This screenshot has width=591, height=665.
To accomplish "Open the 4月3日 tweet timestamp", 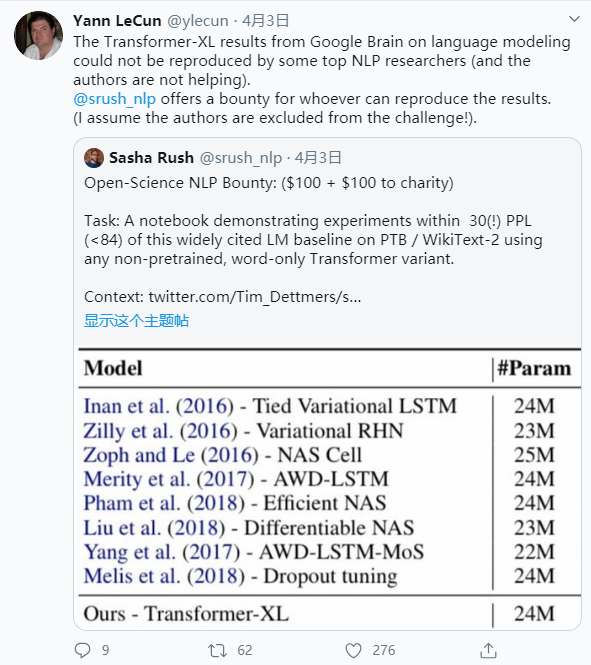I will 265,20.
